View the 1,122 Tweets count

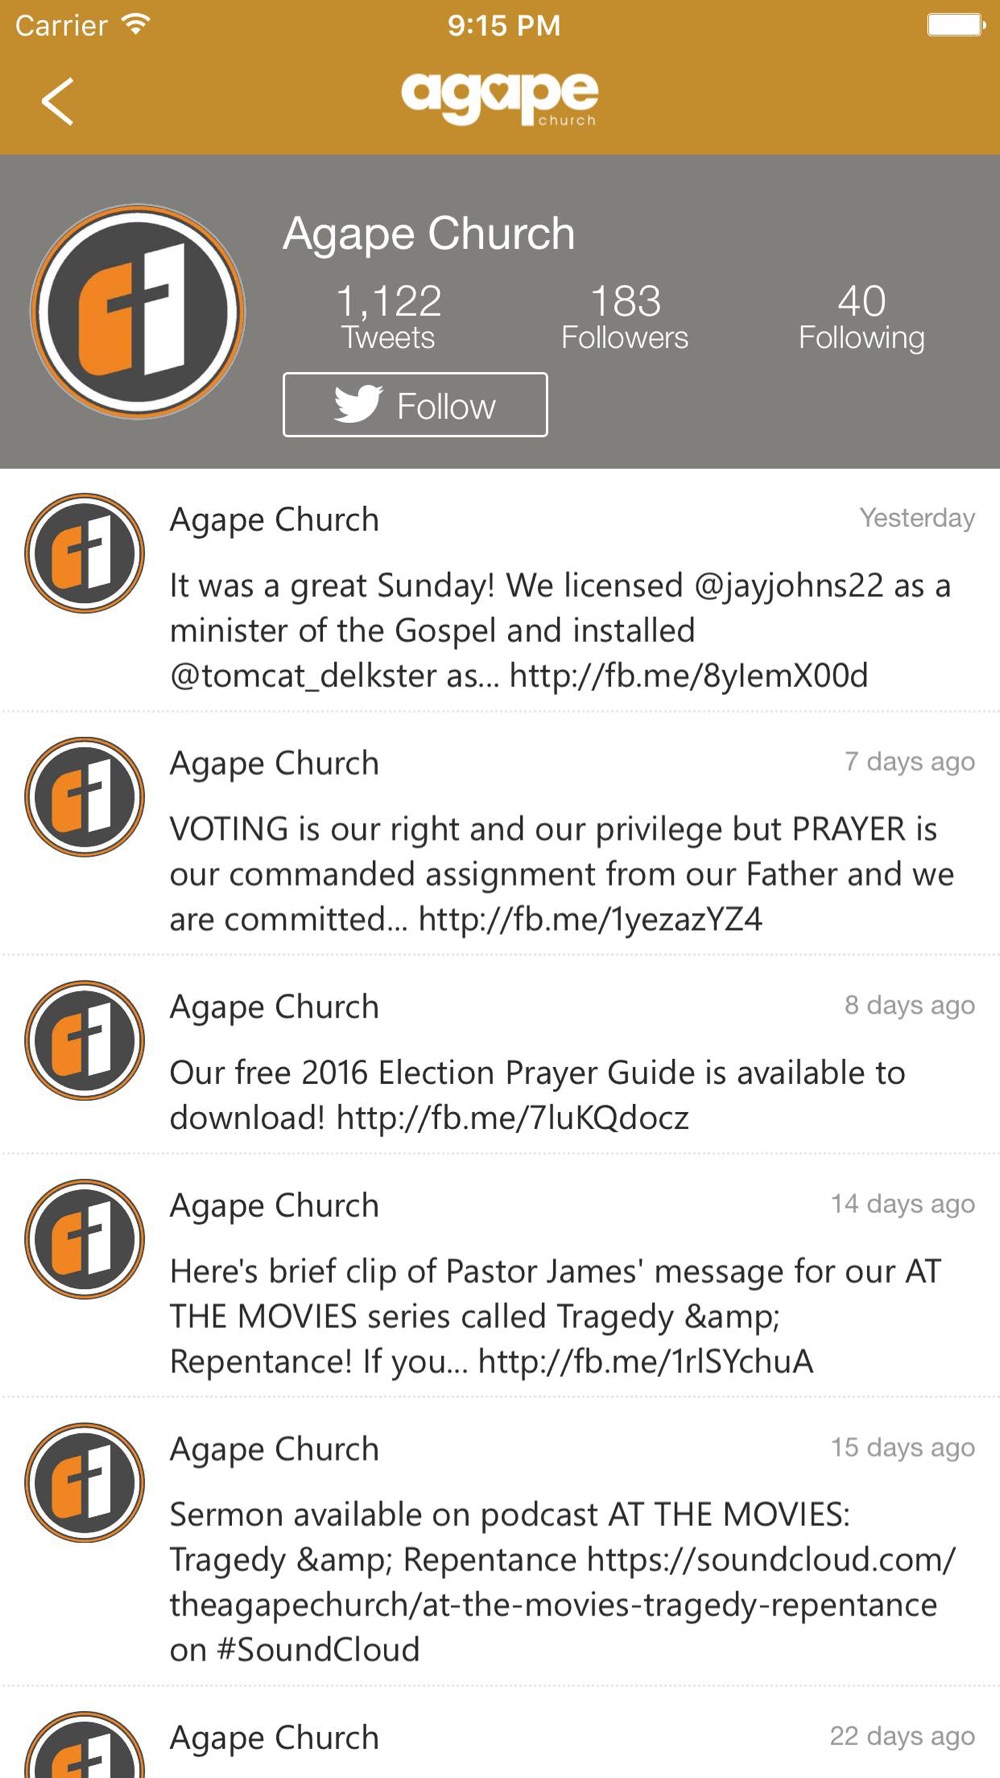pos(388,316)
